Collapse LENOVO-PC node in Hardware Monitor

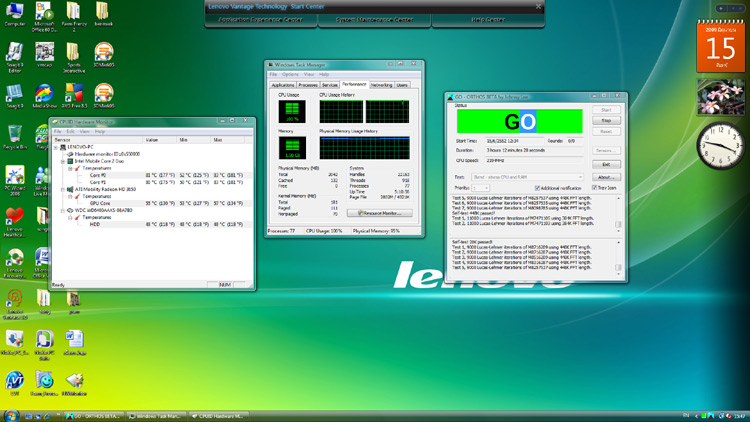56,147
